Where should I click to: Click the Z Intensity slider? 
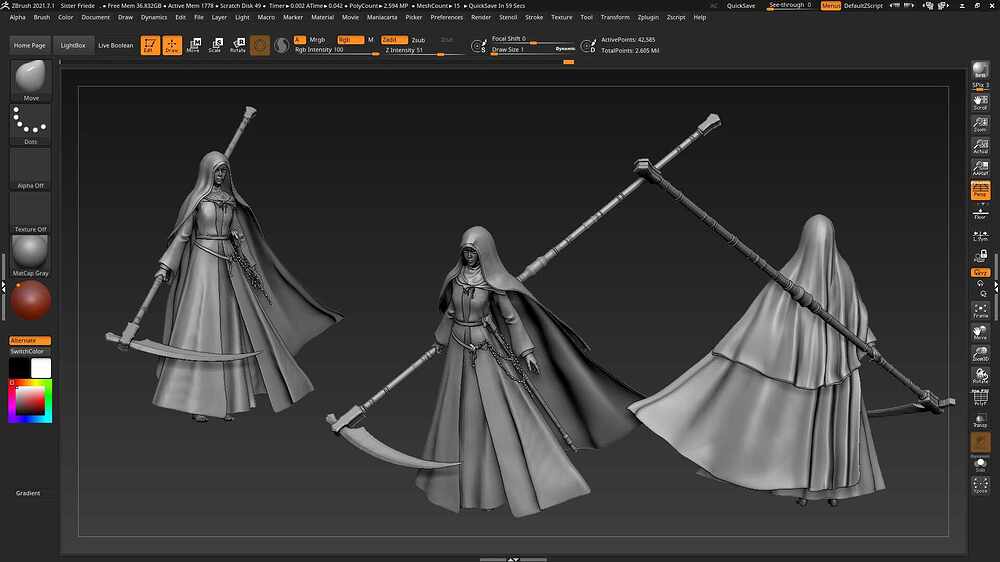point(424,50)
